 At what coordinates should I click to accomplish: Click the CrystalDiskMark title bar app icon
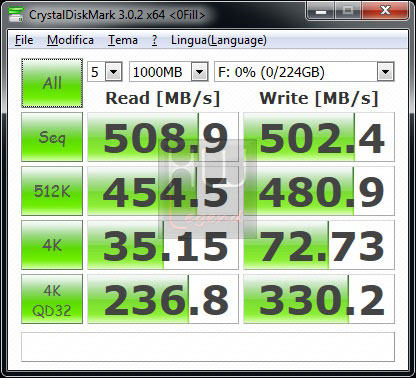click(x=16, y=14)
